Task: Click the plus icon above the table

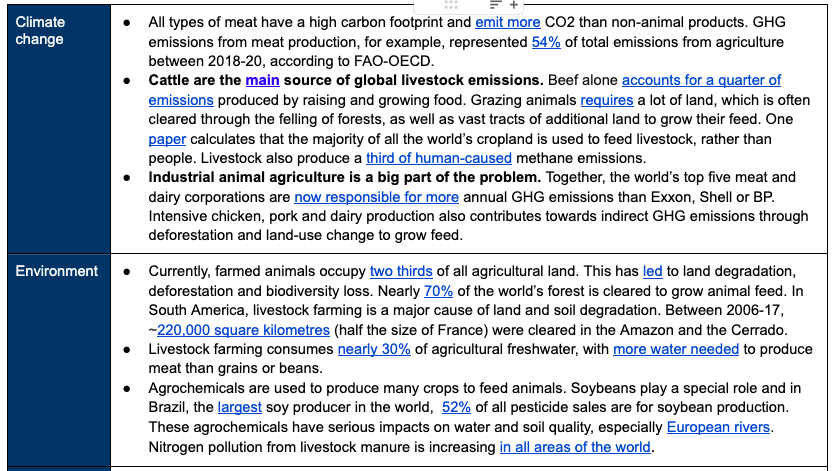Action: point(514,5)
